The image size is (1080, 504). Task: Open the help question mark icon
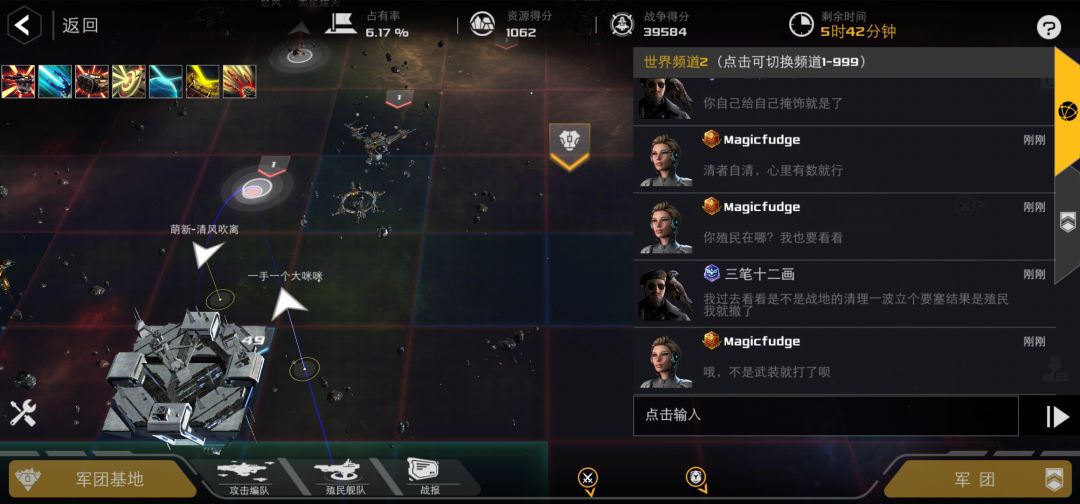point(1048,28)
